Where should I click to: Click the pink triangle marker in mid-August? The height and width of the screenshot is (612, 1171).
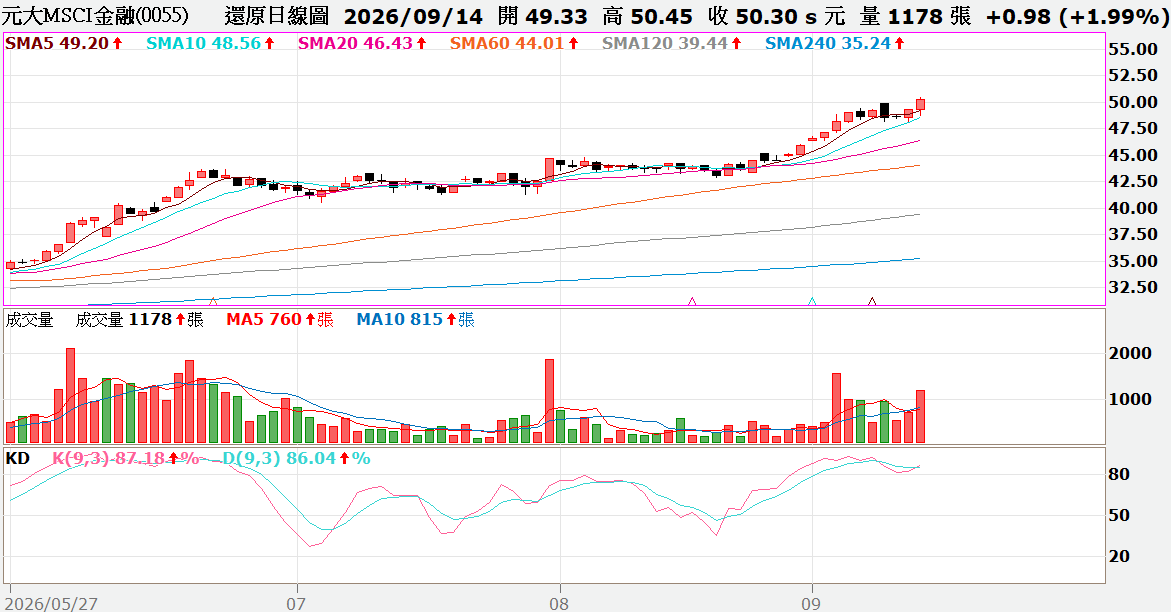point(692,301)
